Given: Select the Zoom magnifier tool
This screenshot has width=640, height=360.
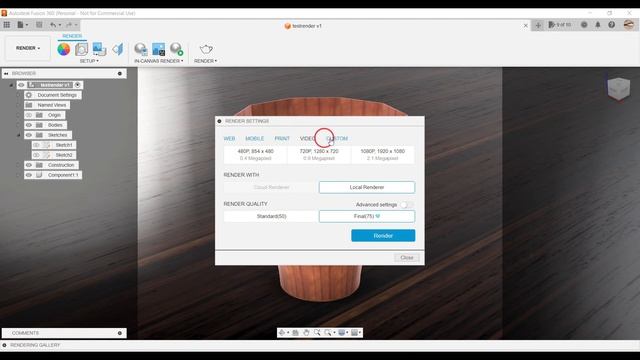Looking at the screenshot, I should tap(317, 333).
